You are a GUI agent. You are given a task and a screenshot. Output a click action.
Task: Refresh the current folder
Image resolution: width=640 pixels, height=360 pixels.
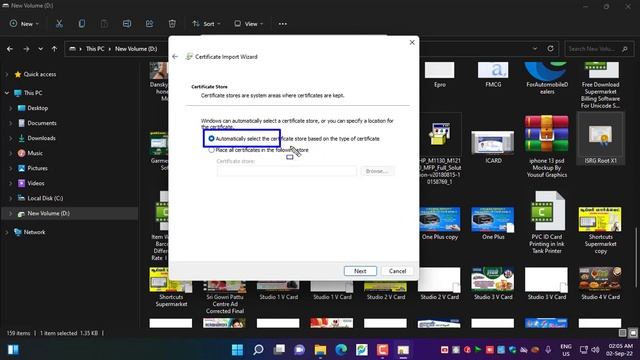(550, 49)
